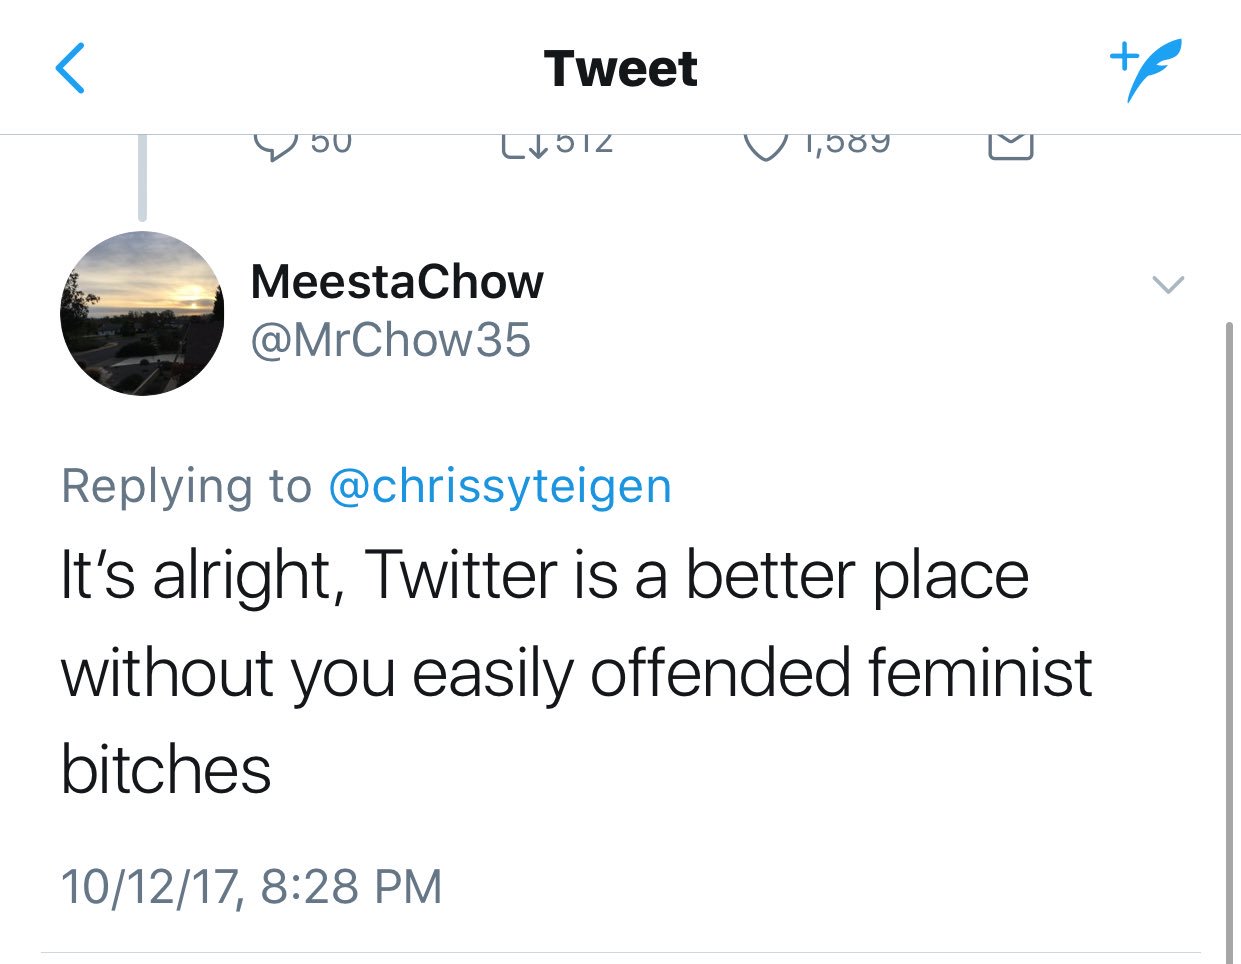Open the MeestaChow display name
This screenshot has width=1241, height=964.
pos(397,282)
